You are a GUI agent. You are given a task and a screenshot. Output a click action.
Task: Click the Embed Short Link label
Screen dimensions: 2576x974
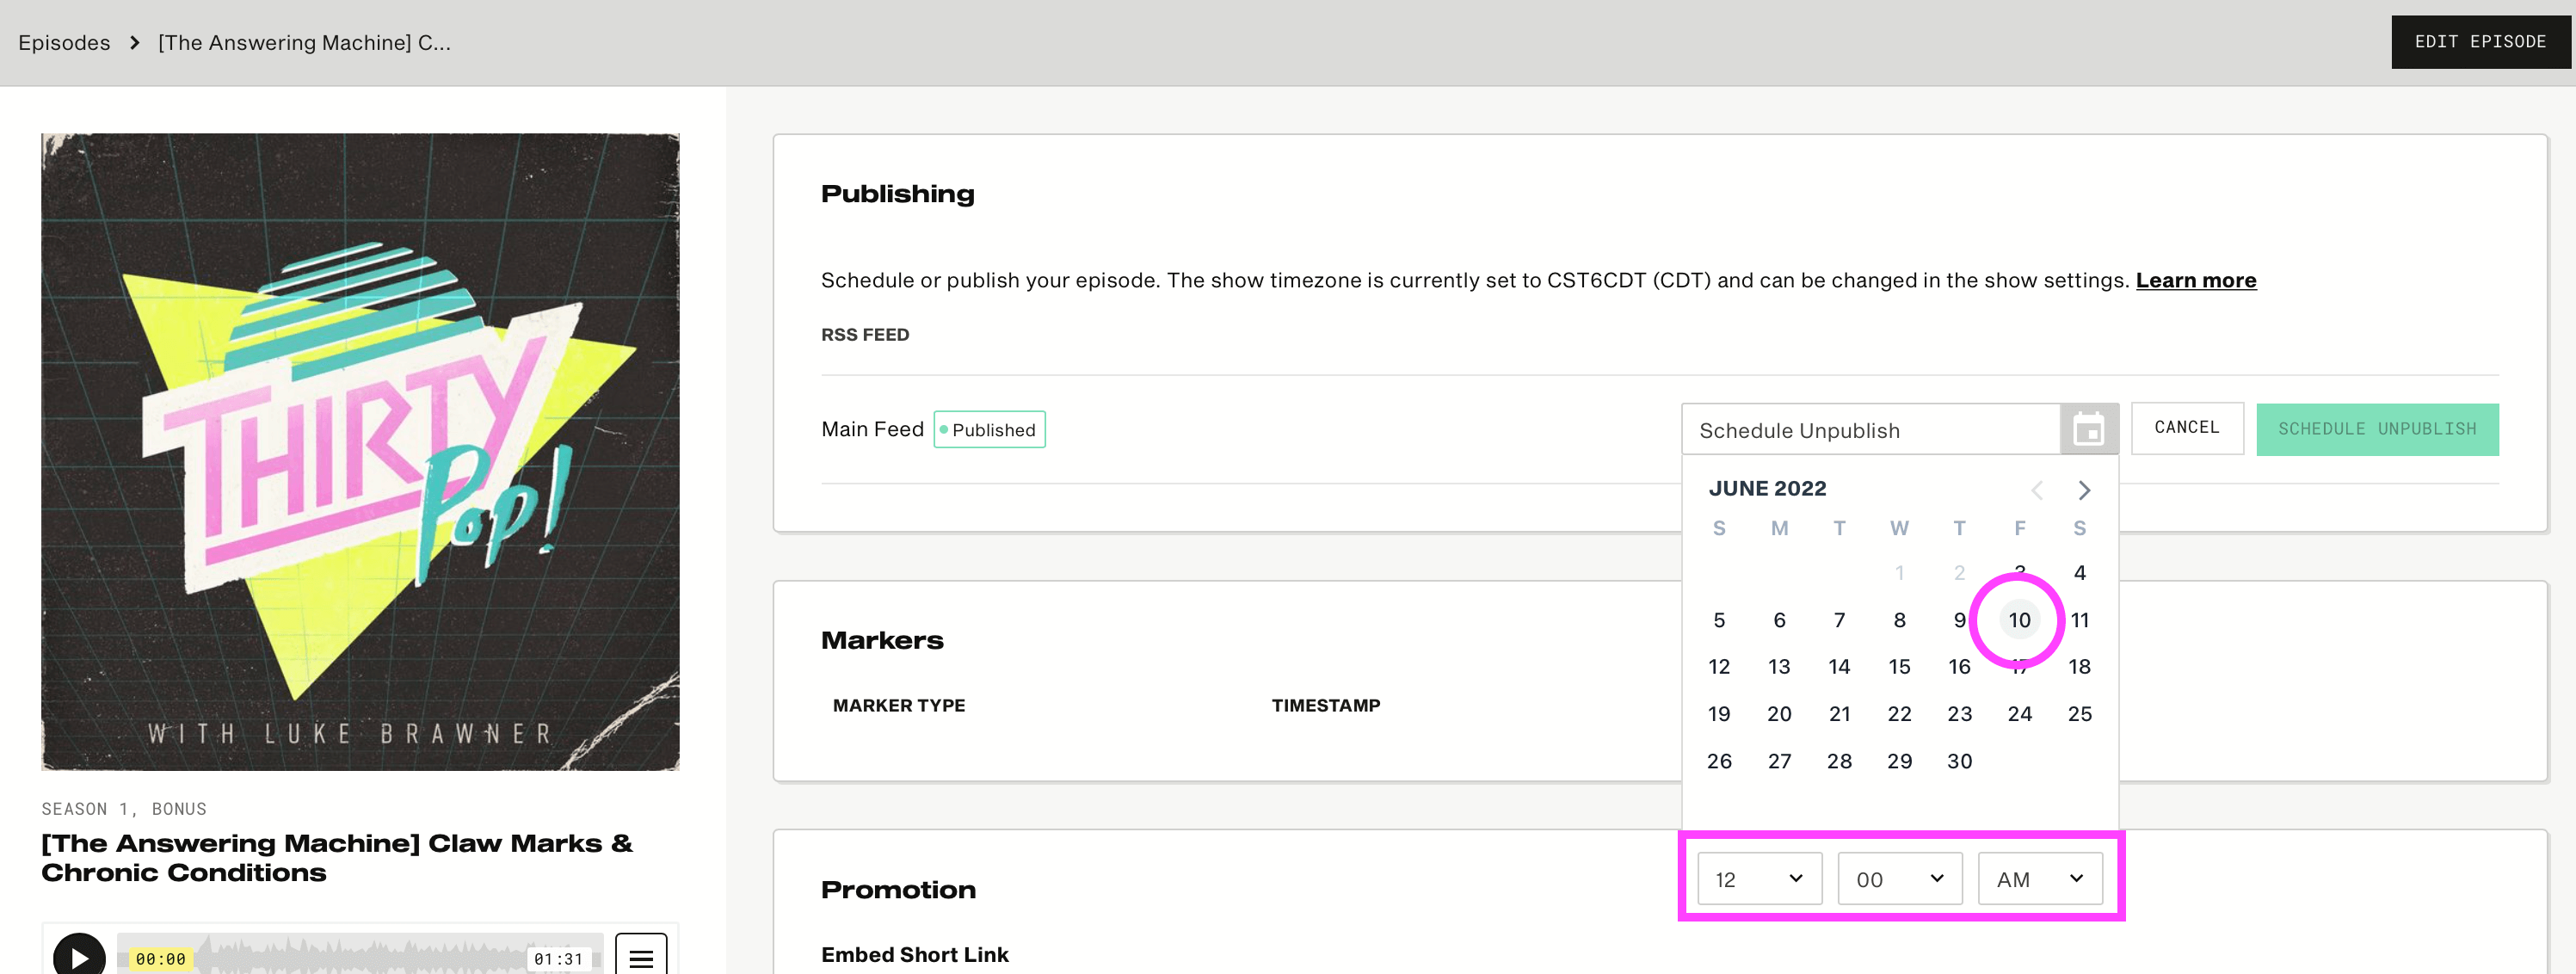pos(914,955)
